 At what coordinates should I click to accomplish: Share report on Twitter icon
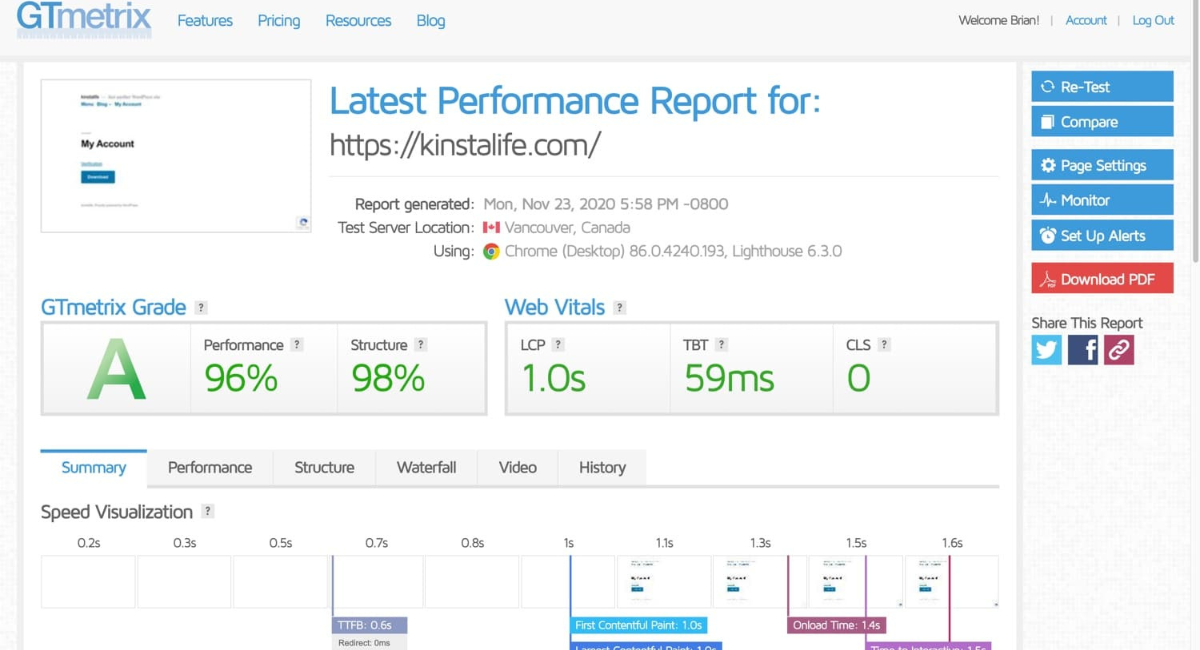tap(1047, 349)
